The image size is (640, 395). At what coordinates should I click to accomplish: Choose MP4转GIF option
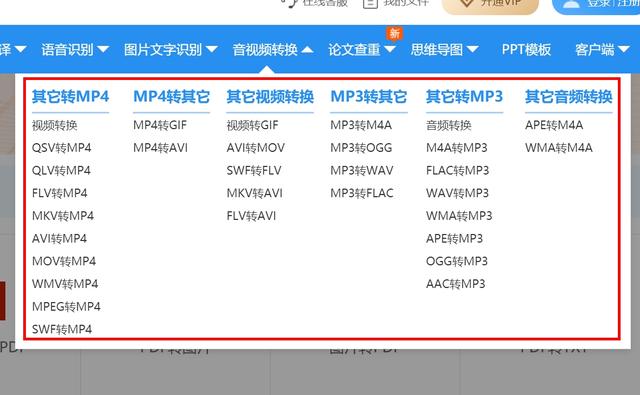160,125
